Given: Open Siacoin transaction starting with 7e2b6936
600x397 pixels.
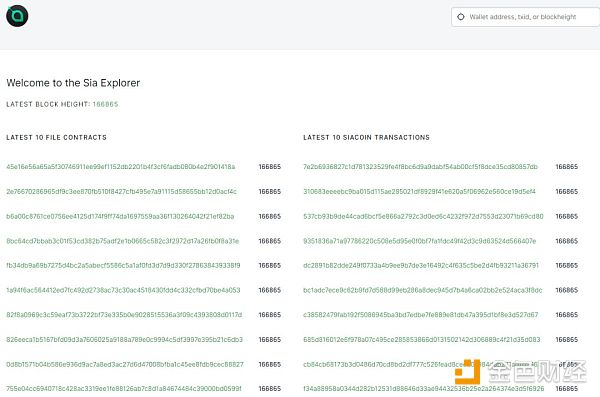Looking at the screenshot, I should click(x=421, y=167).
